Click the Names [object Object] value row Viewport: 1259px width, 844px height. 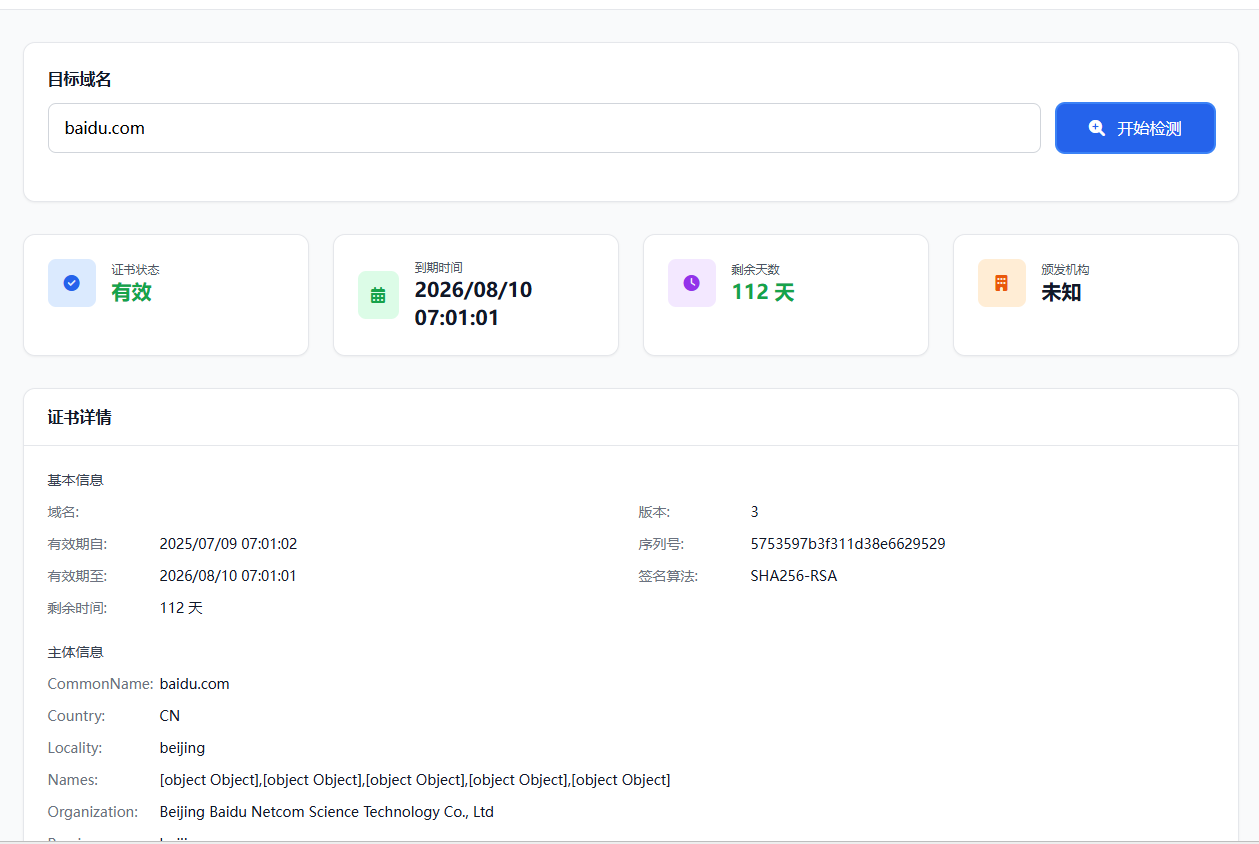[x=414, y=780]
